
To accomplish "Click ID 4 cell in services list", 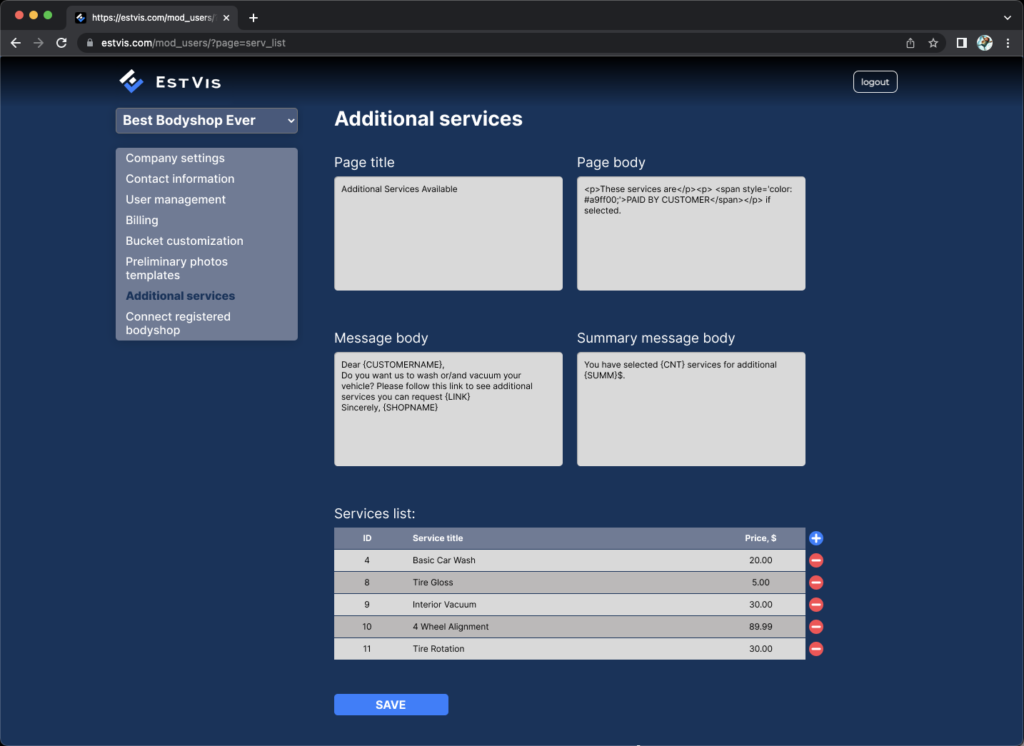I will point(367,560).
